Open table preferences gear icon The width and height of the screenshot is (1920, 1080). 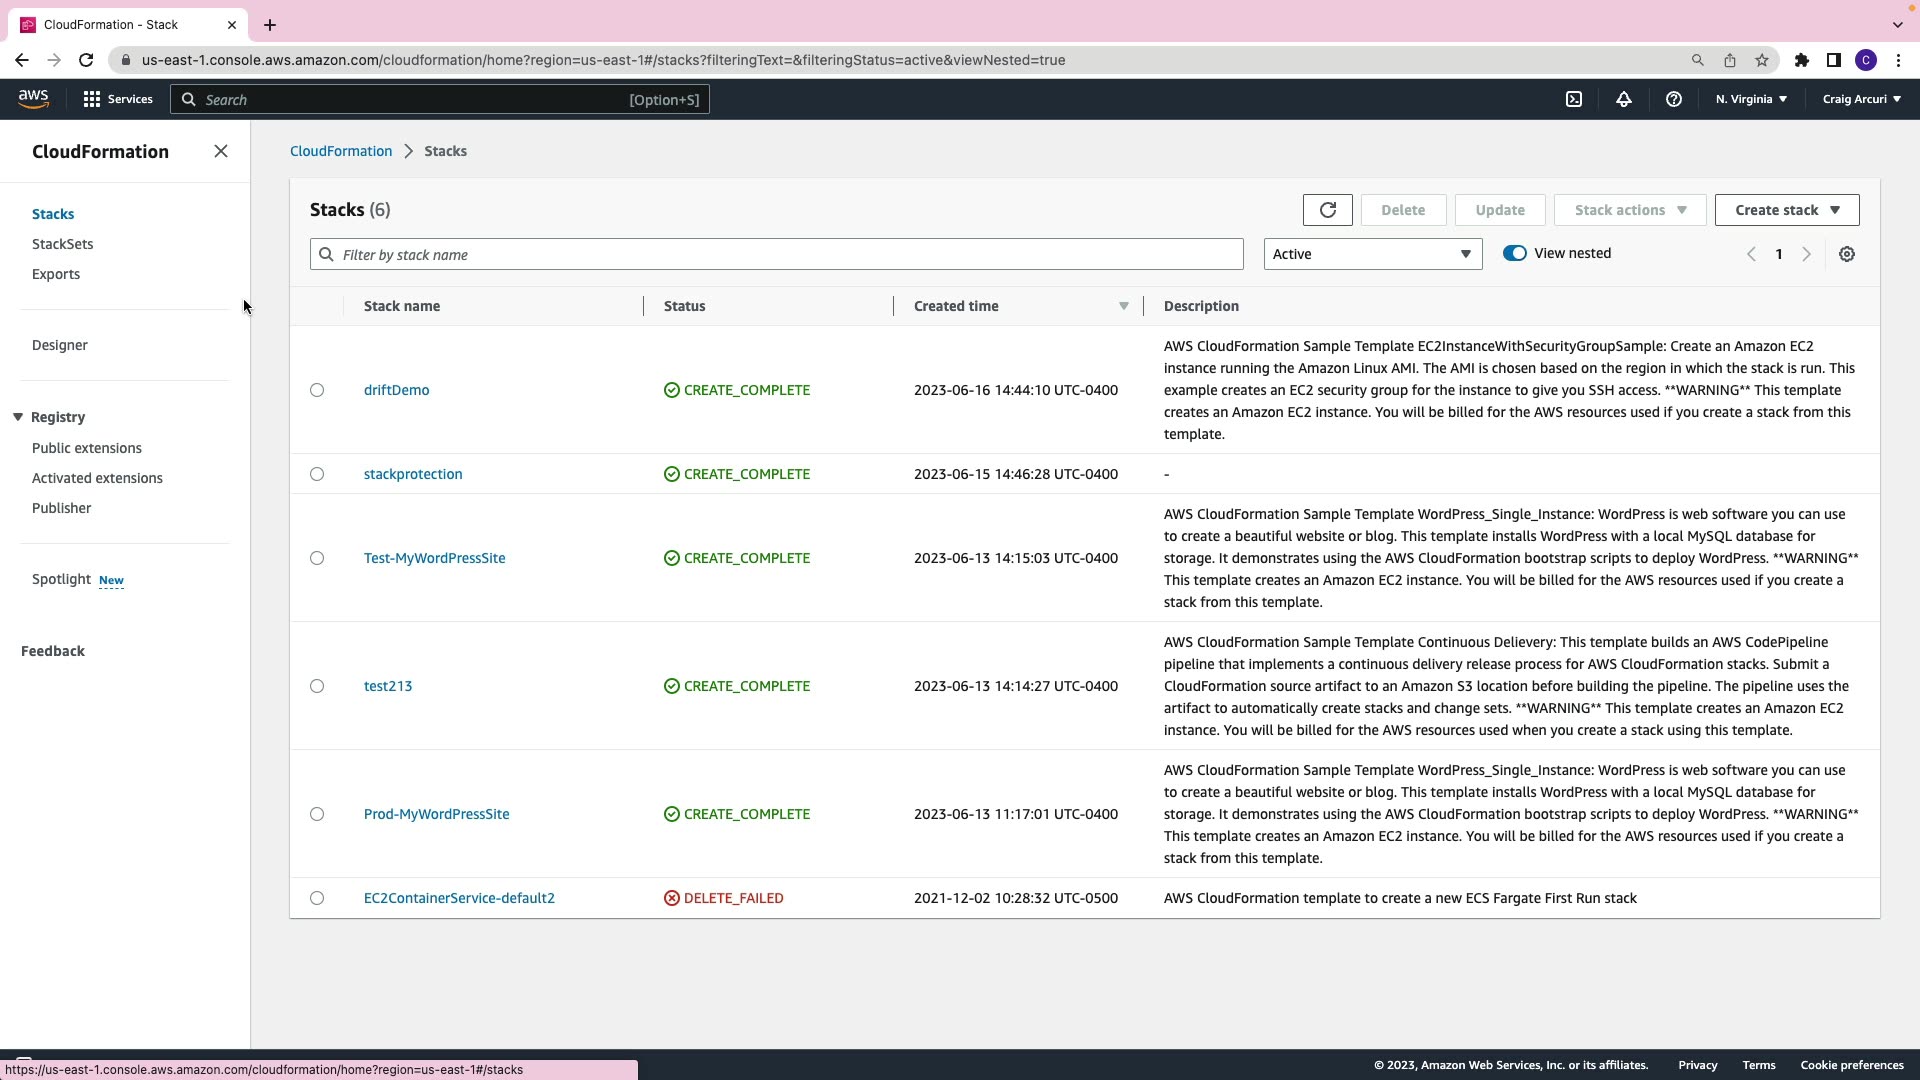click(x=1846, y=254)
